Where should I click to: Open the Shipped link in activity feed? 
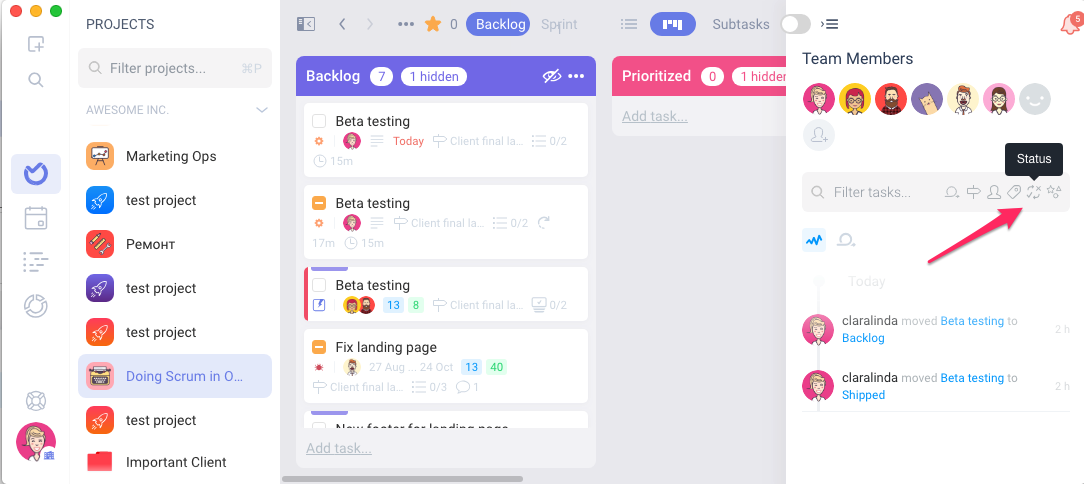click(x=863, y=395)
